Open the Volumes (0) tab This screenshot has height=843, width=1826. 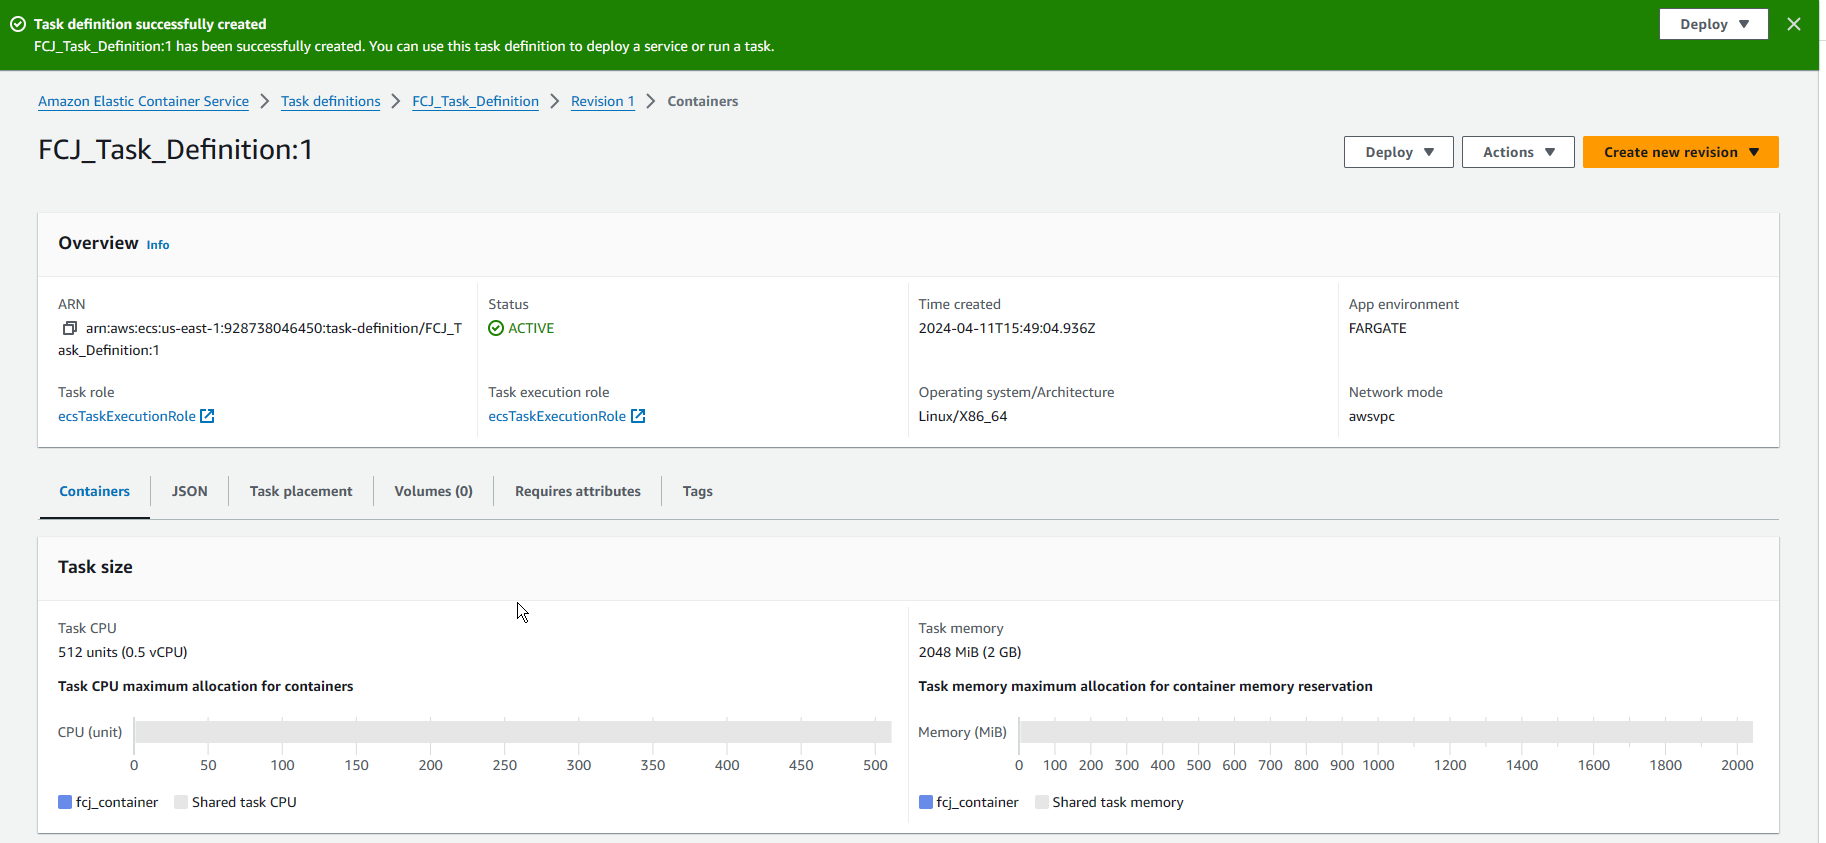pos(433,491)
